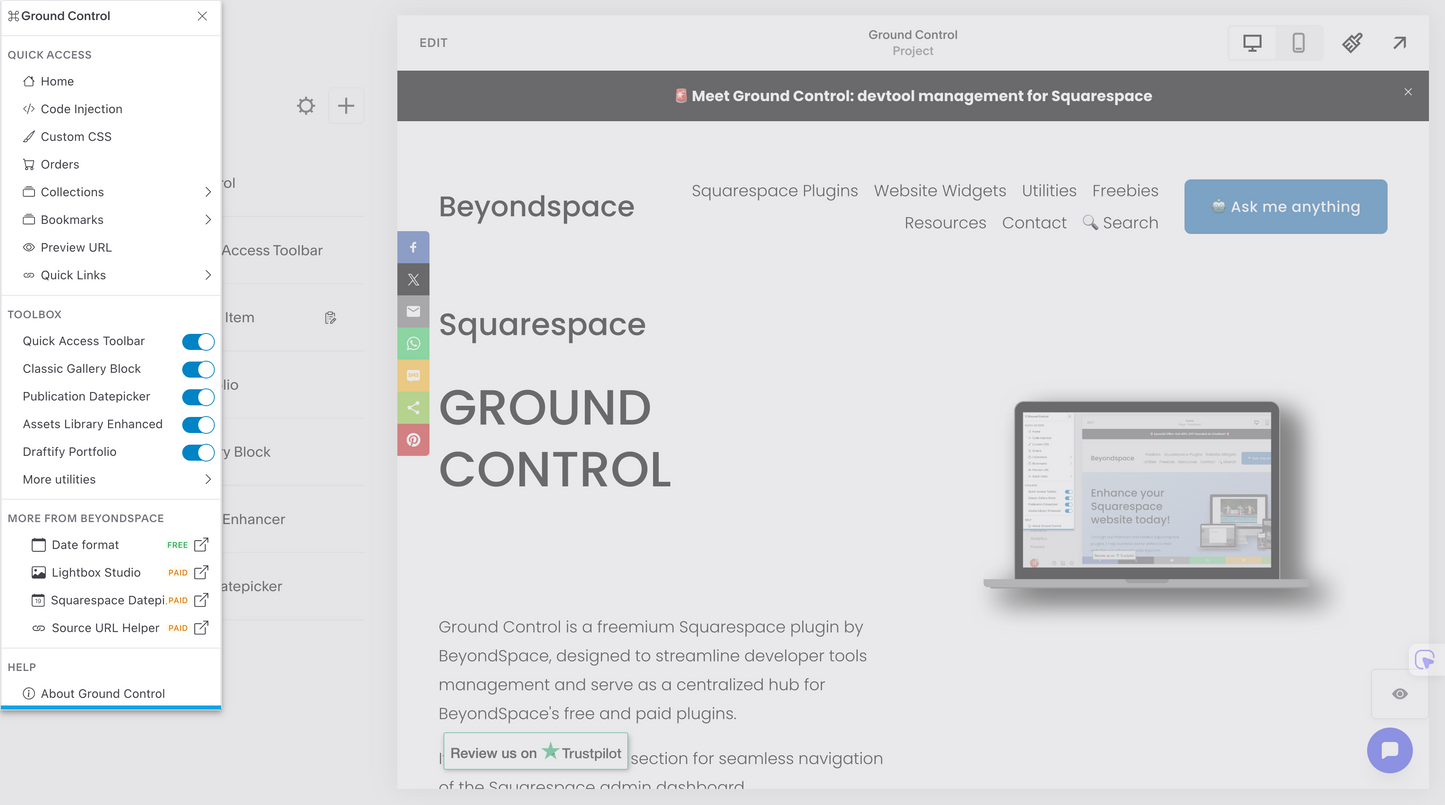Screen dimensions: 1445x805
Task: Toggle Assets Library Enhanced switch
Action: [198, 425]
